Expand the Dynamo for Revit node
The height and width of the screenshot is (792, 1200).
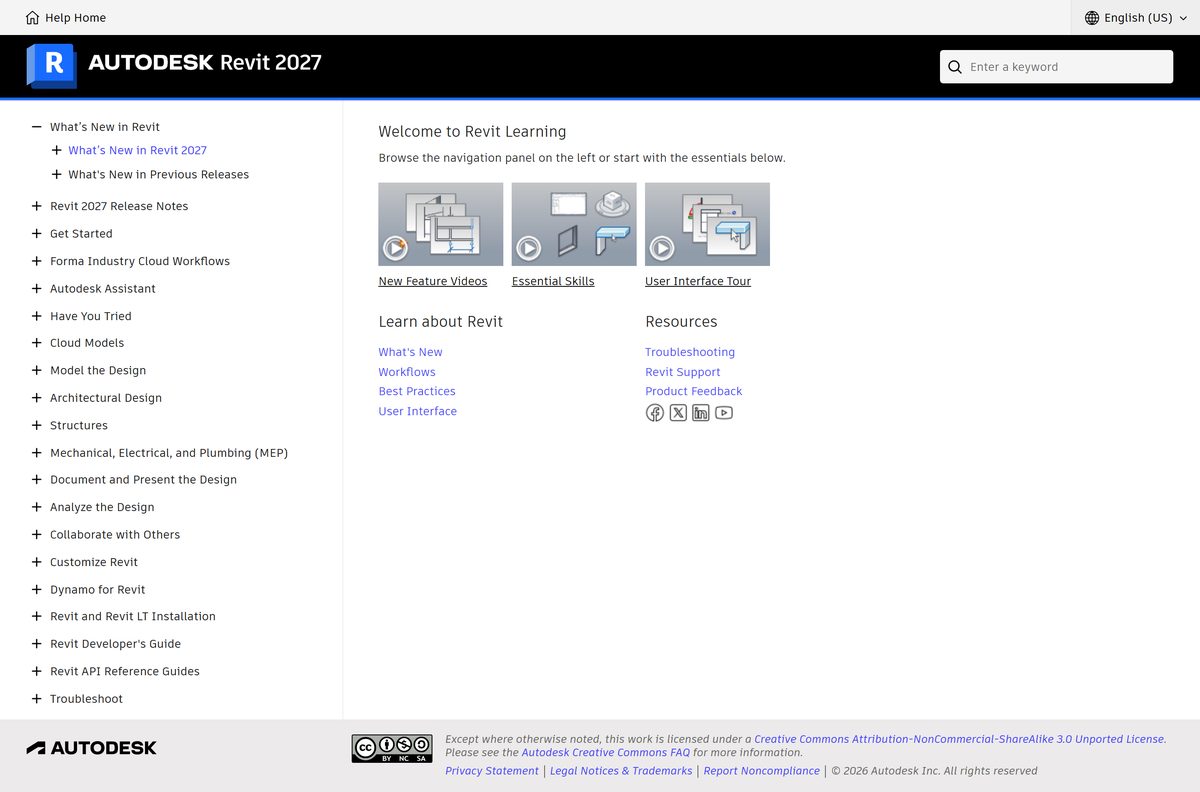[37, 590]
